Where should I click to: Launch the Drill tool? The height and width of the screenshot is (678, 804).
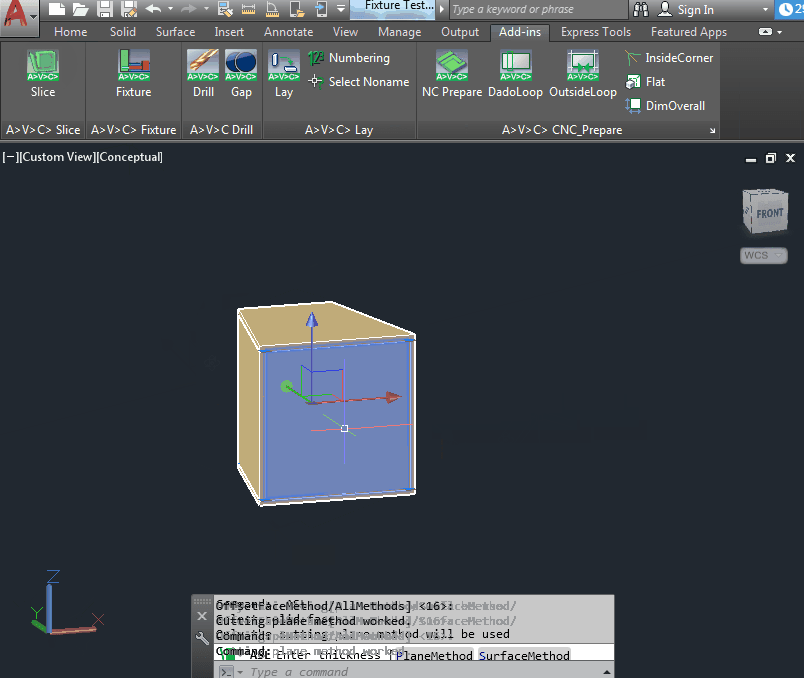(x=203, y=74)
